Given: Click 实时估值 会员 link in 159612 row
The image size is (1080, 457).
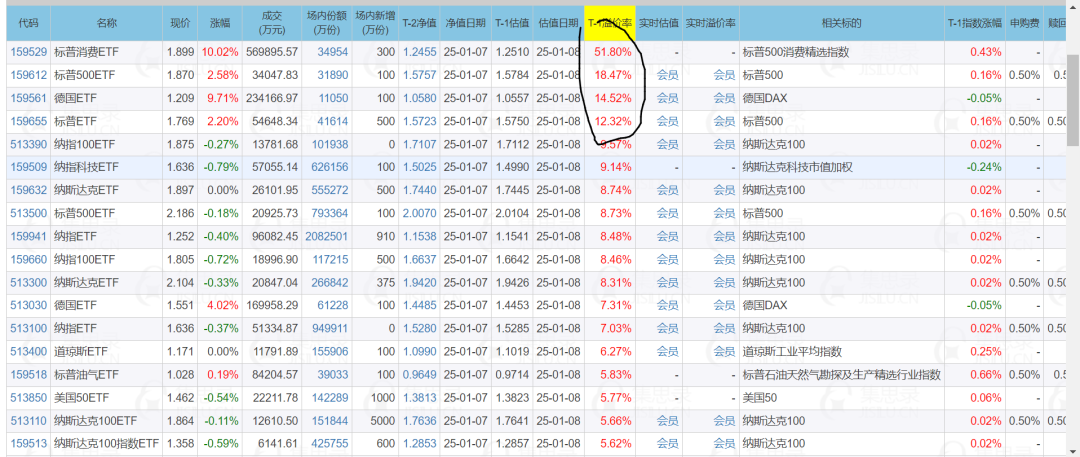Looking at the screenshot, I should [667, 74].
